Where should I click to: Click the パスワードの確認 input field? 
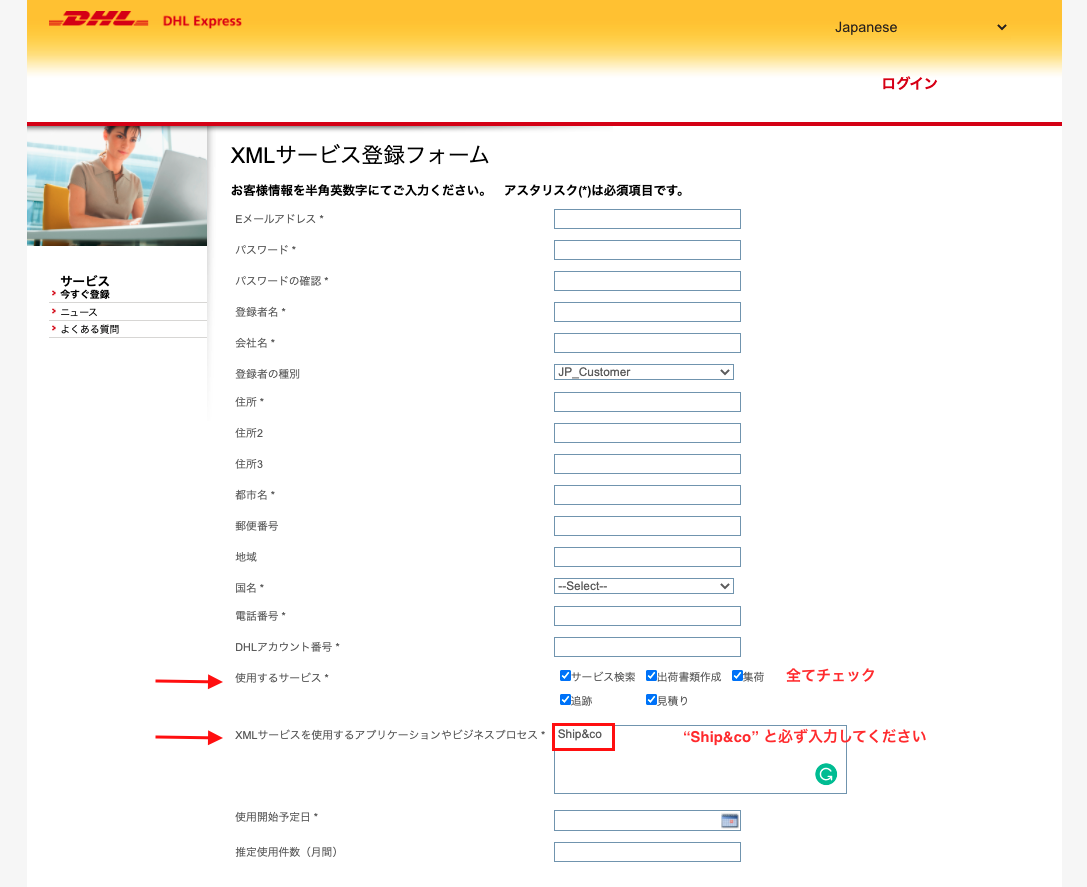click(647, 281)
